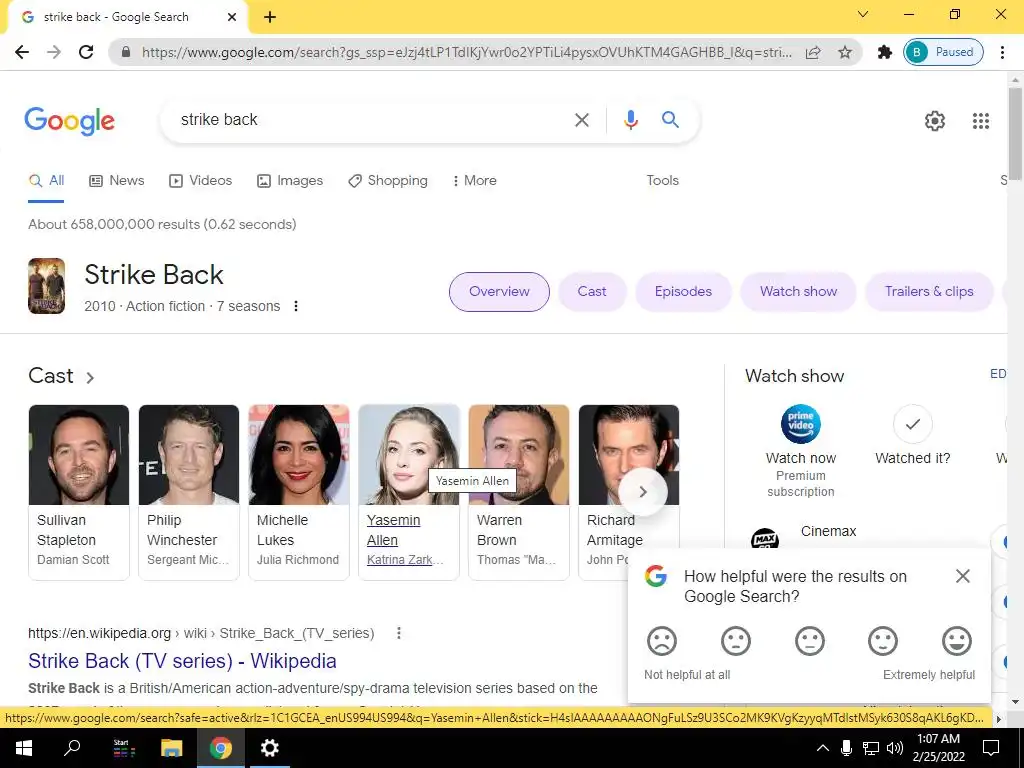Open more options beside Strike Back title
The image size is (1024, 768).
[296, 306]
